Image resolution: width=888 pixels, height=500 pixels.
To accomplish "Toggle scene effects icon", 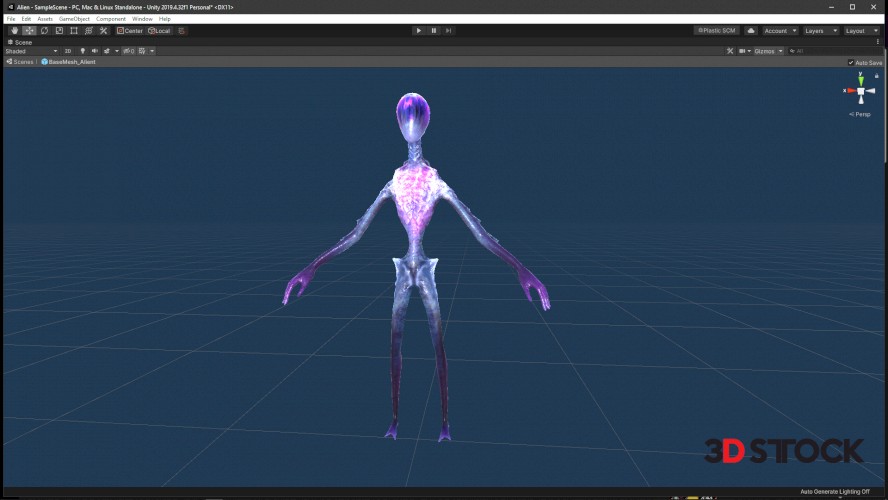I will pos(106,51).
